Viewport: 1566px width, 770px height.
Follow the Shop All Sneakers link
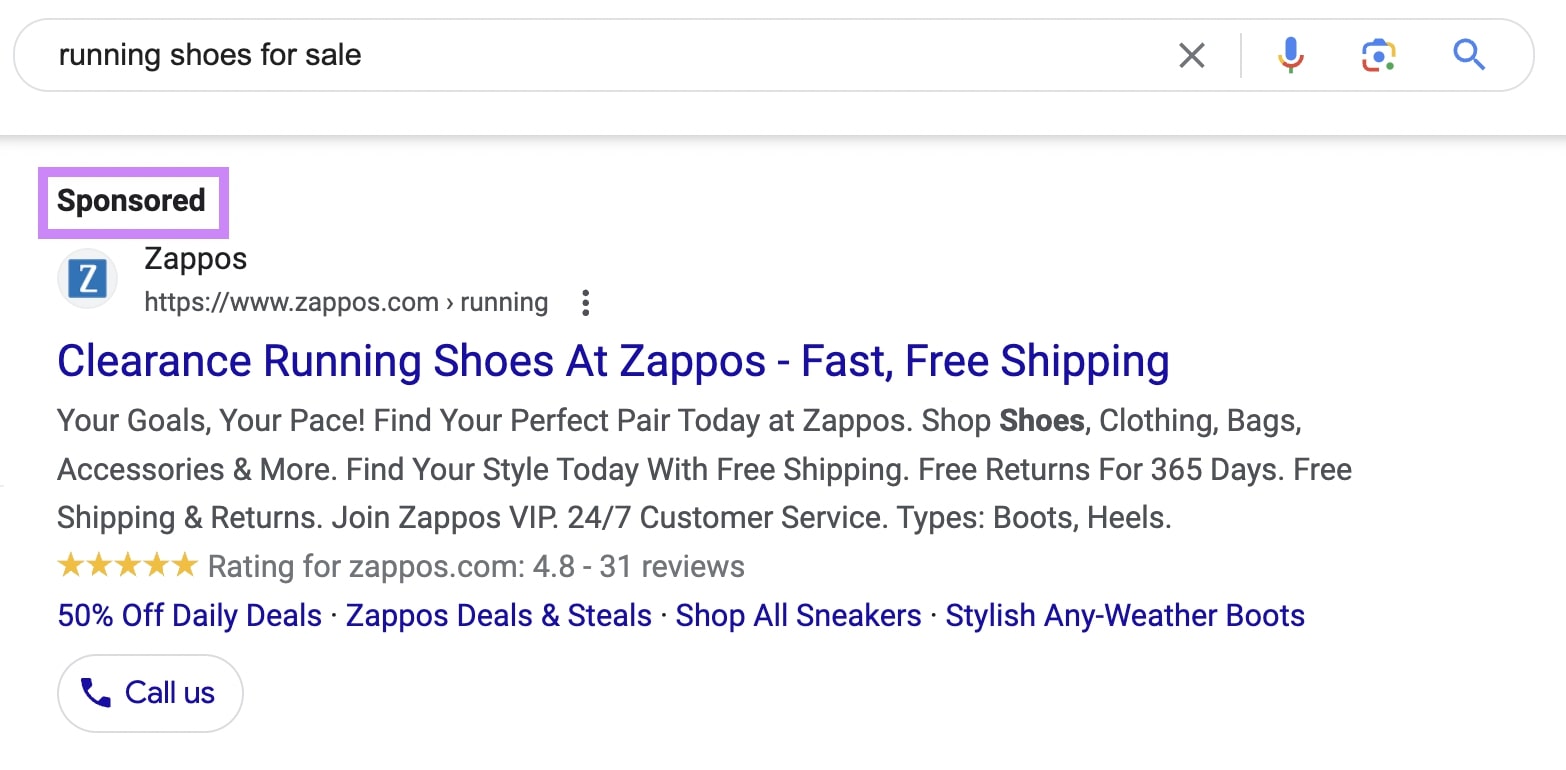point(797,615)
